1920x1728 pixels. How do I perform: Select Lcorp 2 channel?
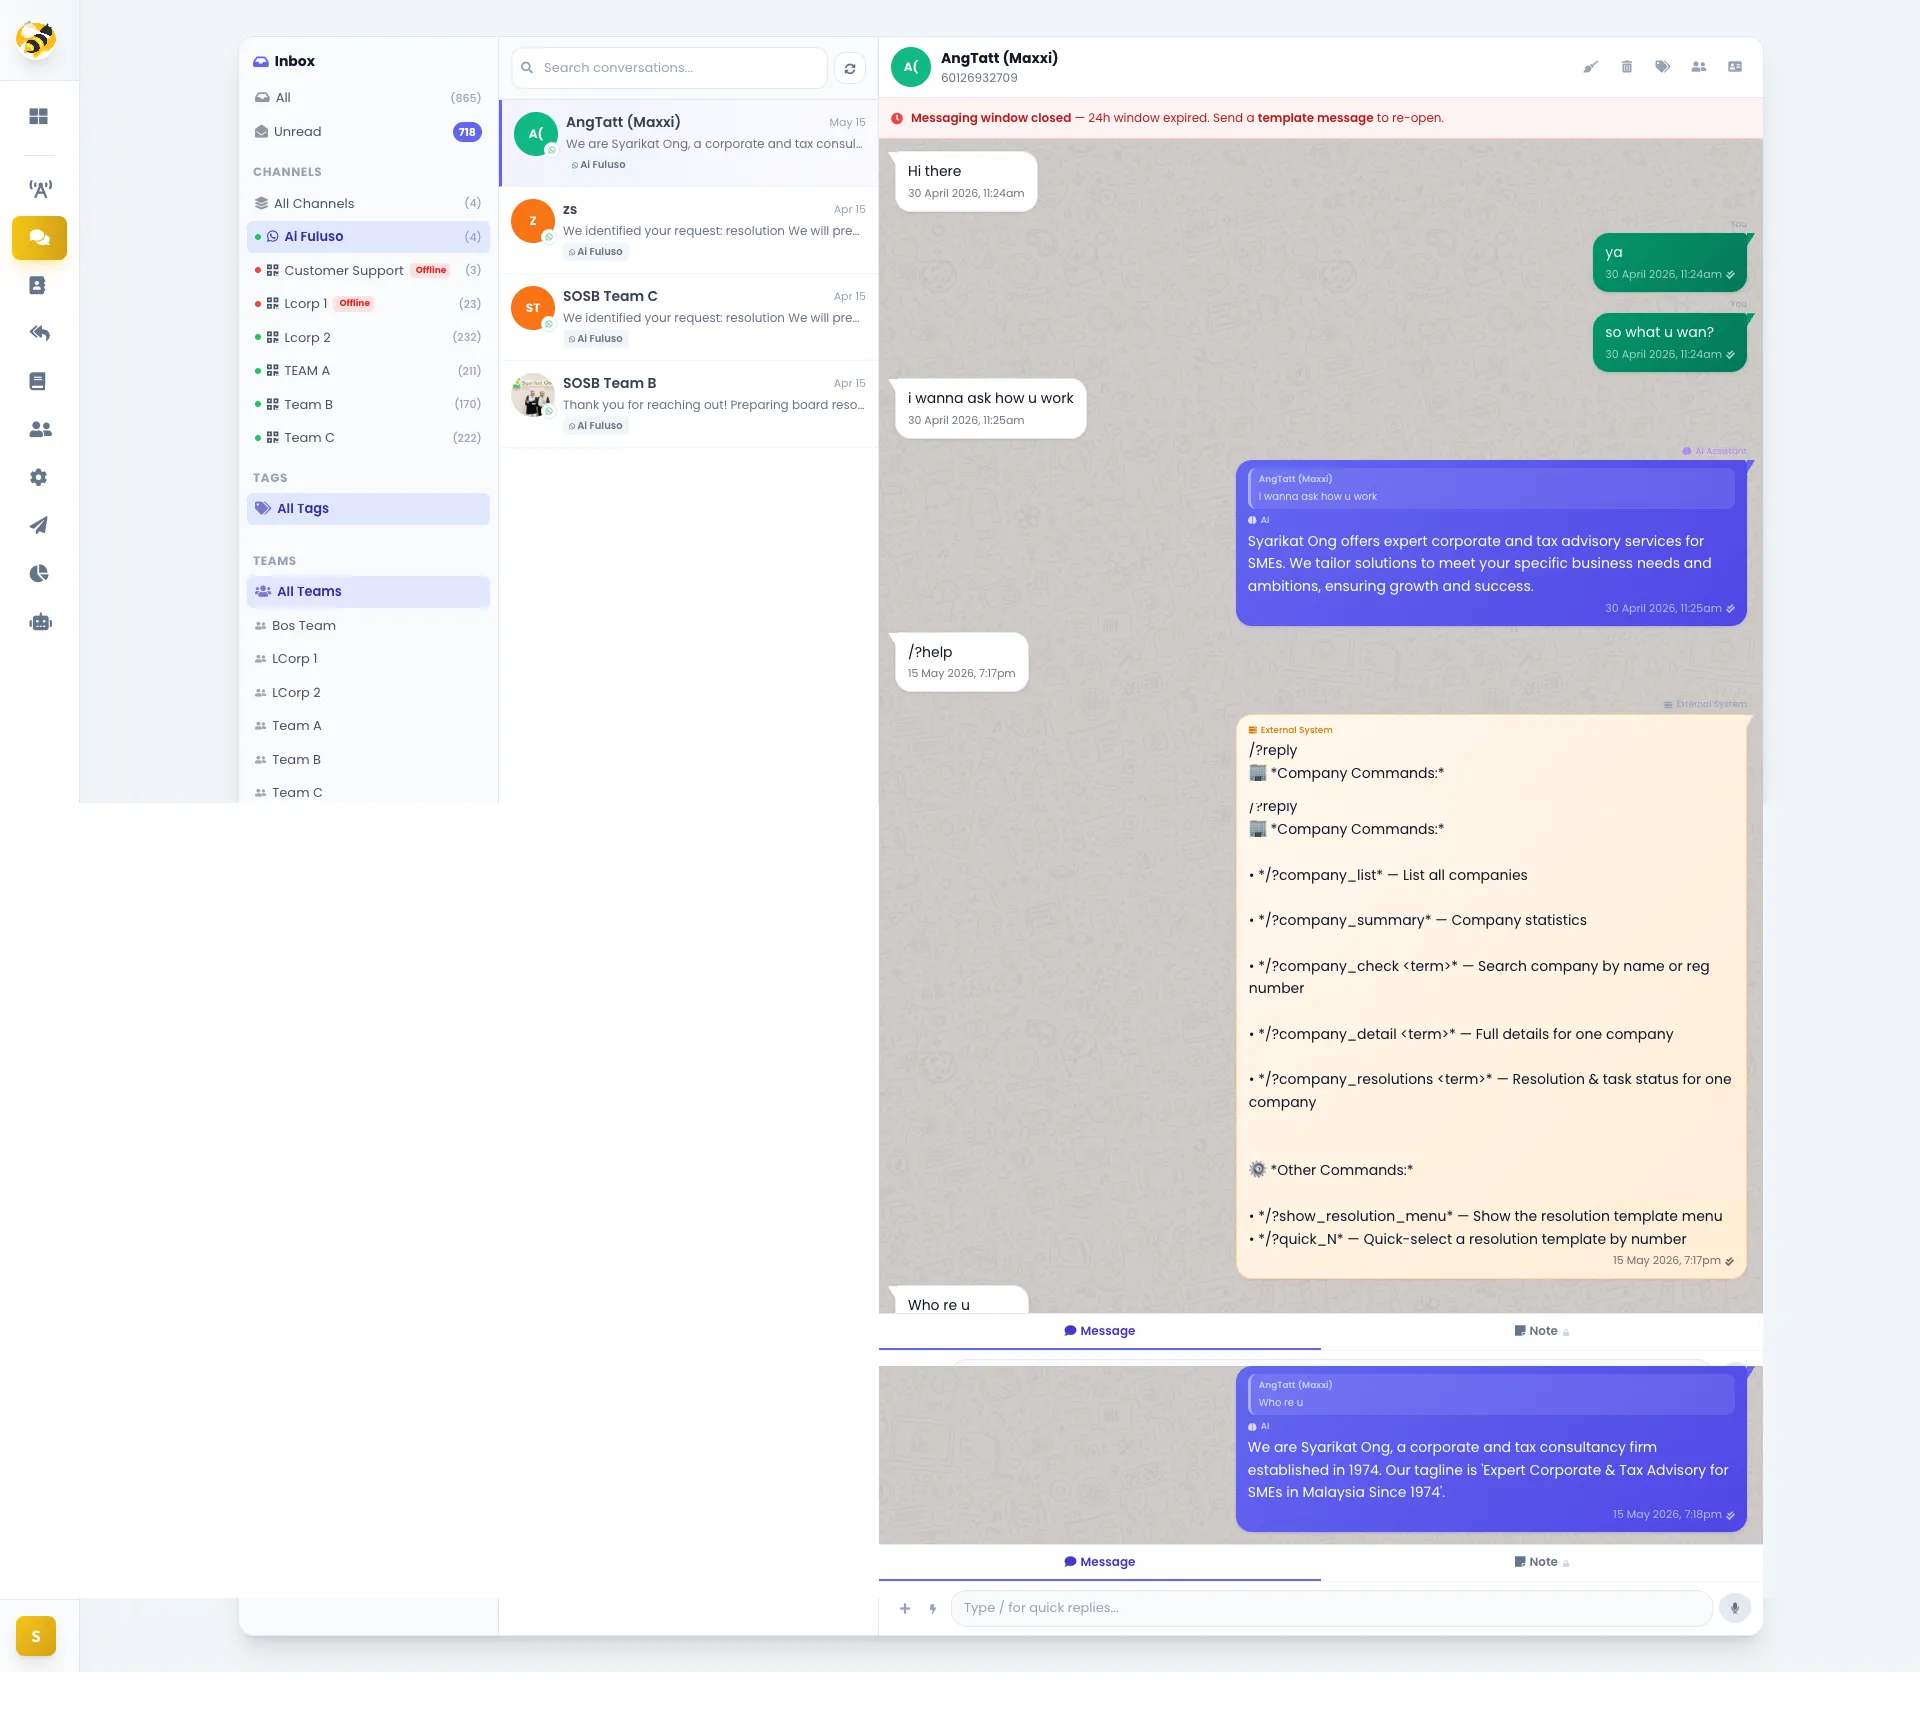tap(368, 337)
